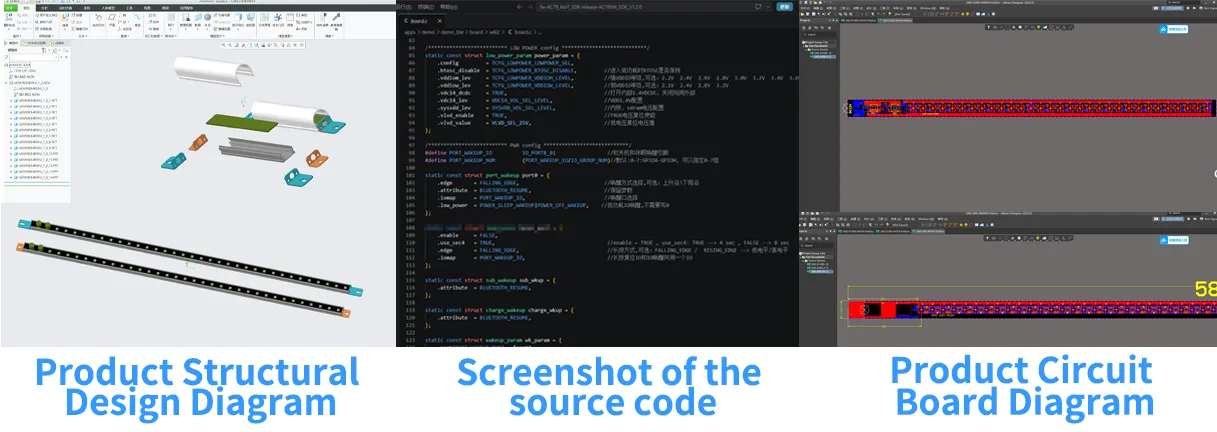Click the yellow '58' dimension in lower Altium window
This screenshot has width=1217, height=432.
pos(1206,290)
